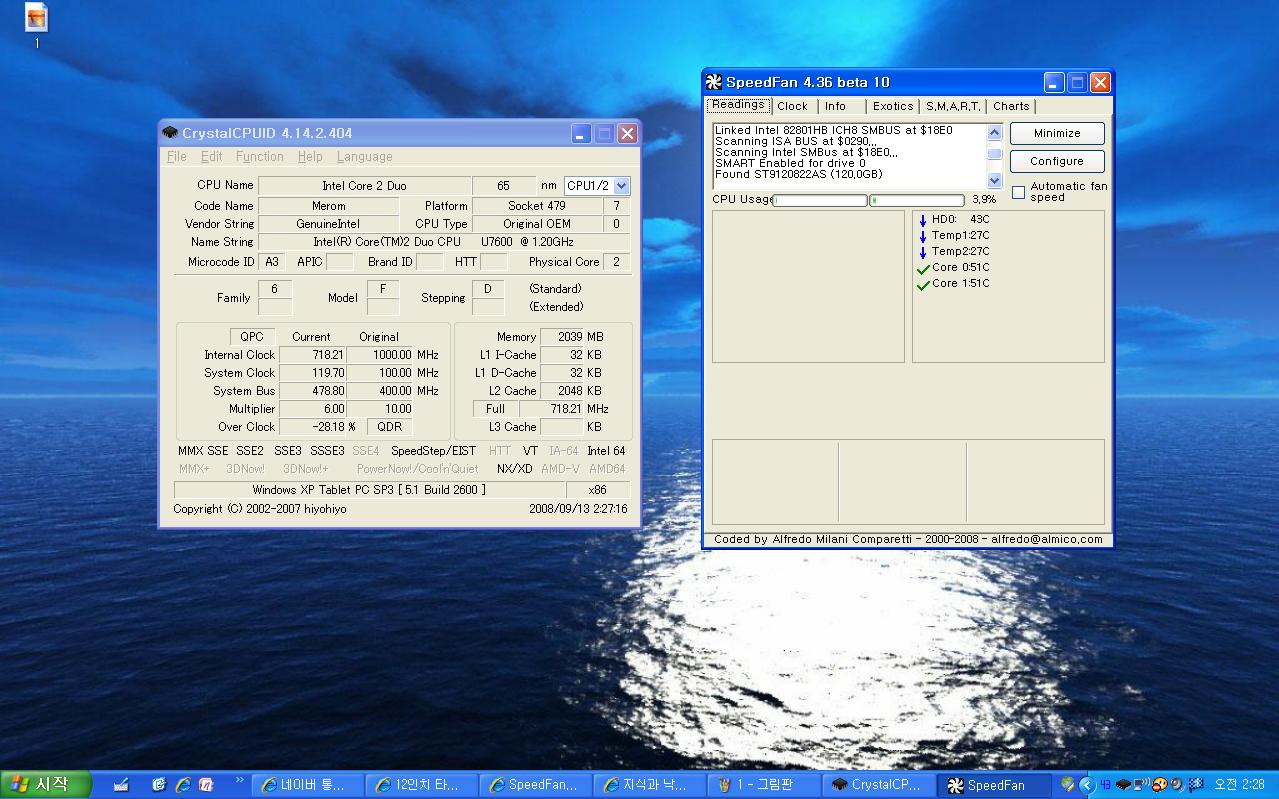Image resolution: width=1279 pixels, height=799 pixels.
Task: Select the Readings tab in SpeedFan
Action: [x=739, y=105]
